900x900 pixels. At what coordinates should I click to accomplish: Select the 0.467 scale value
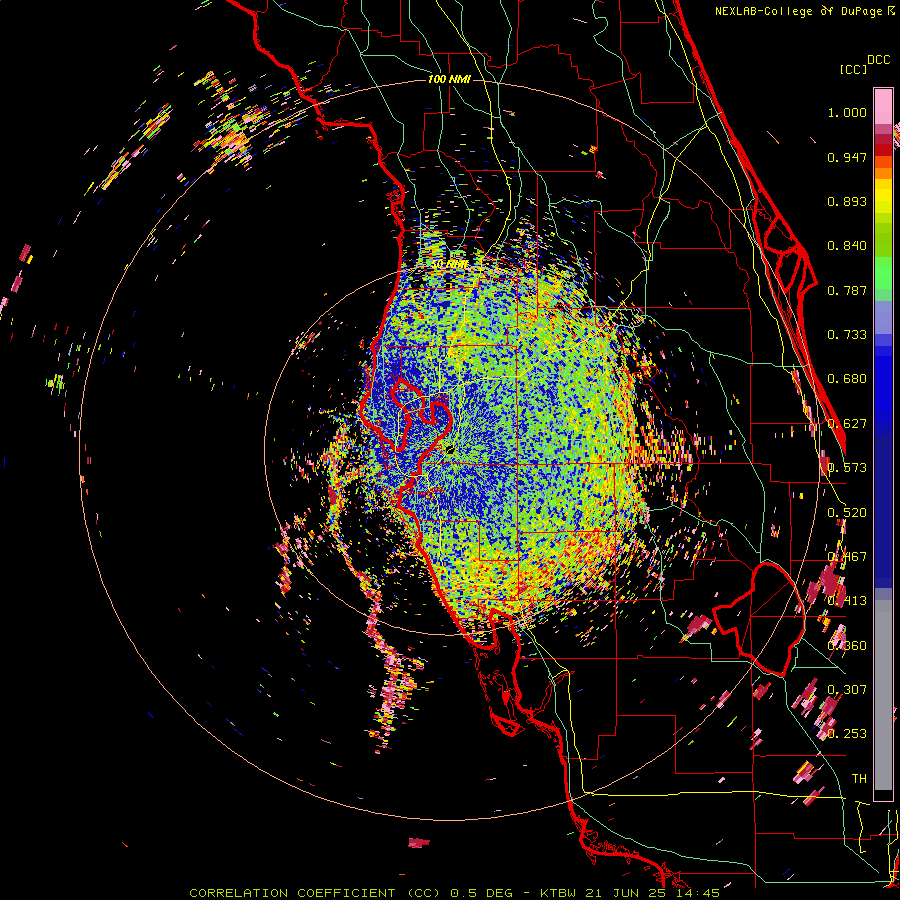point(847,557)
